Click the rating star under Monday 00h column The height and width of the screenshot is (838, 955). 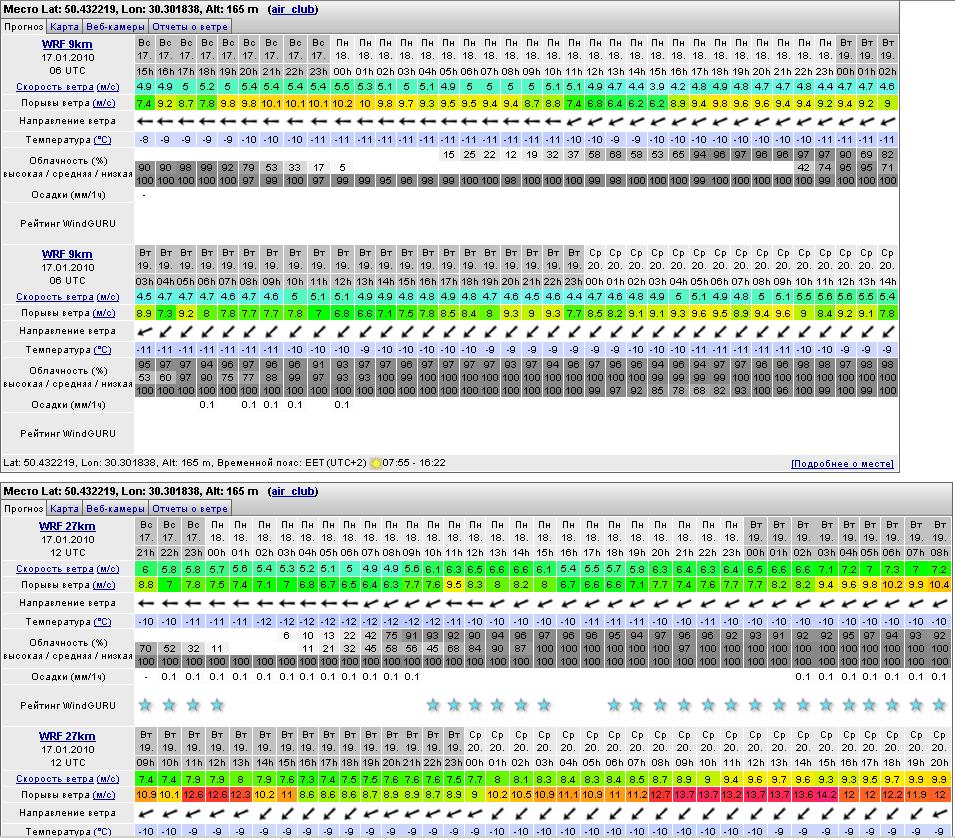pyautogui.click(x=217, y=705)
